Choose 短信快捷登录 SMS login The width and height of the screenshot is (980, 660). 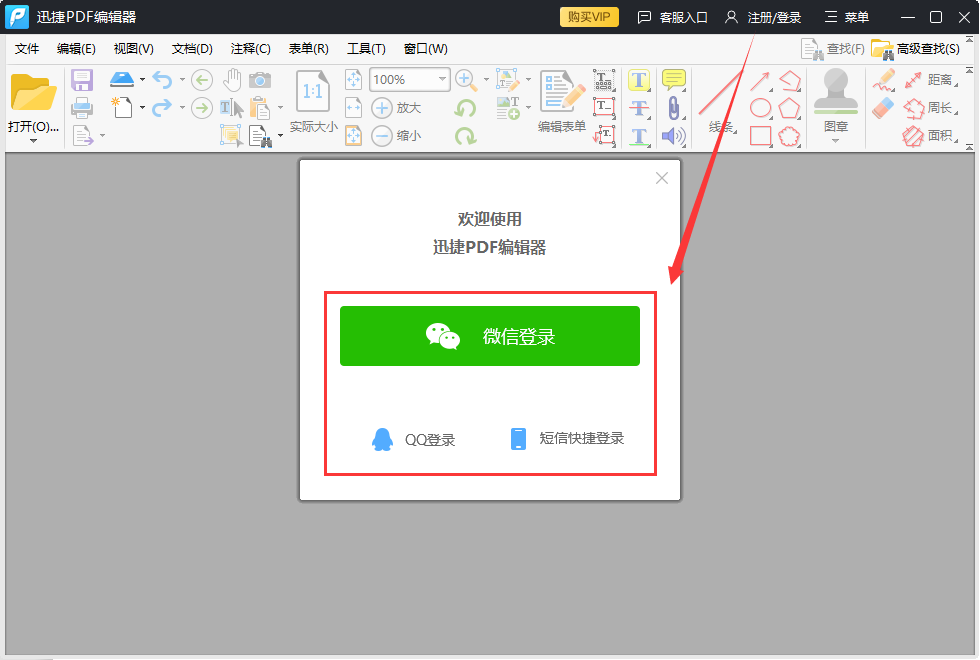(x=567, y=438)
